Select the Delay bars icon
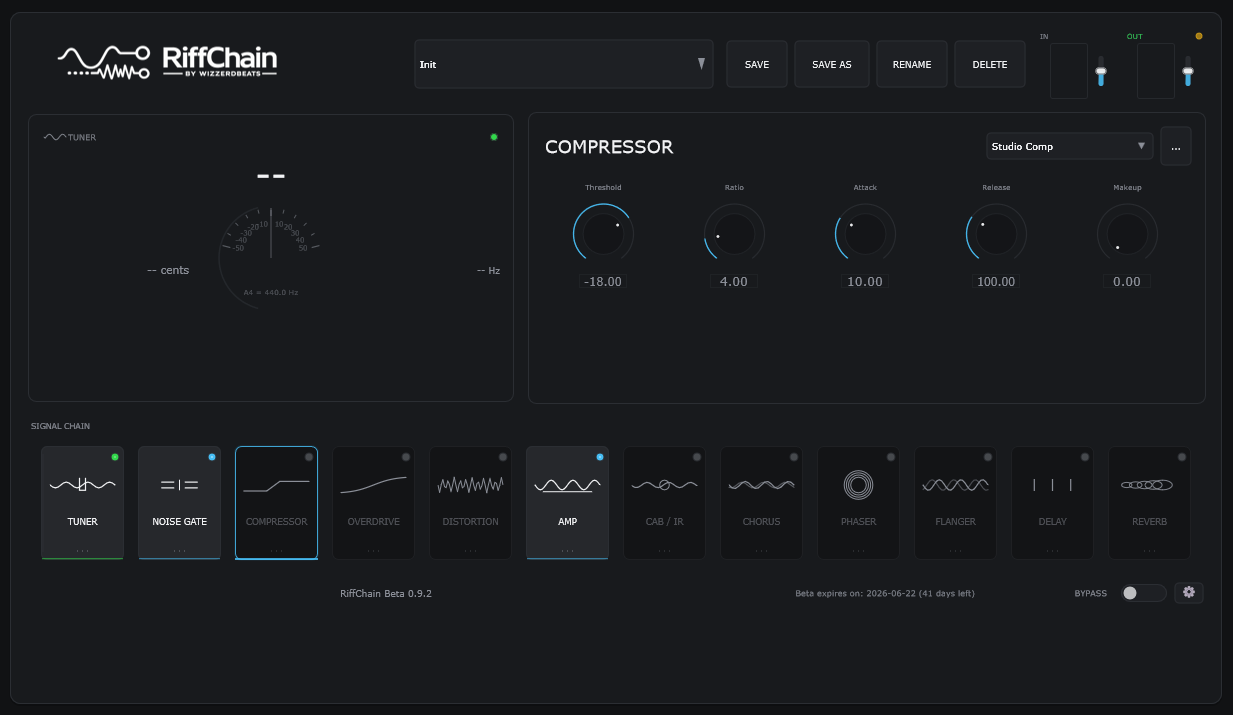This screenshot has width=1233, height=715. [x=1052, y=485]
